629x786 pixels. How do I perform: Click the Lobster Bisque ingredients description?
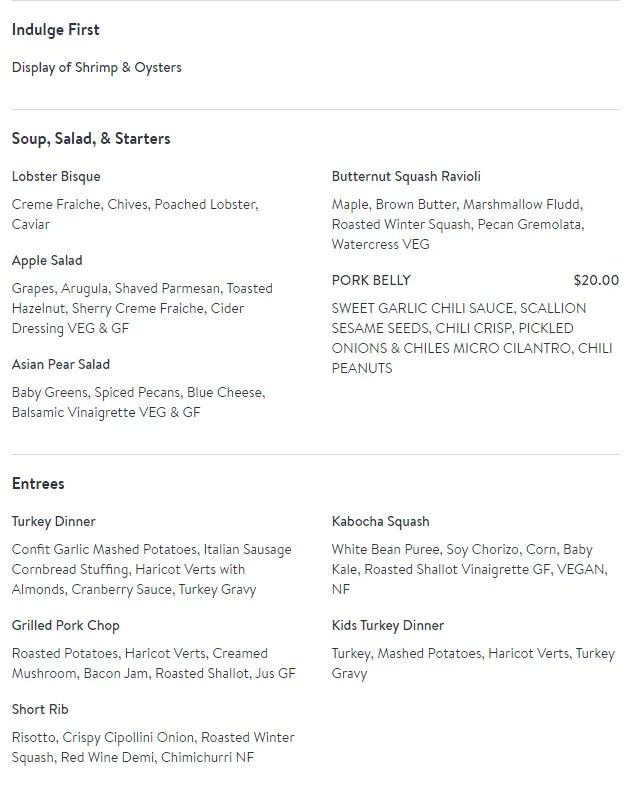point(135,215)
